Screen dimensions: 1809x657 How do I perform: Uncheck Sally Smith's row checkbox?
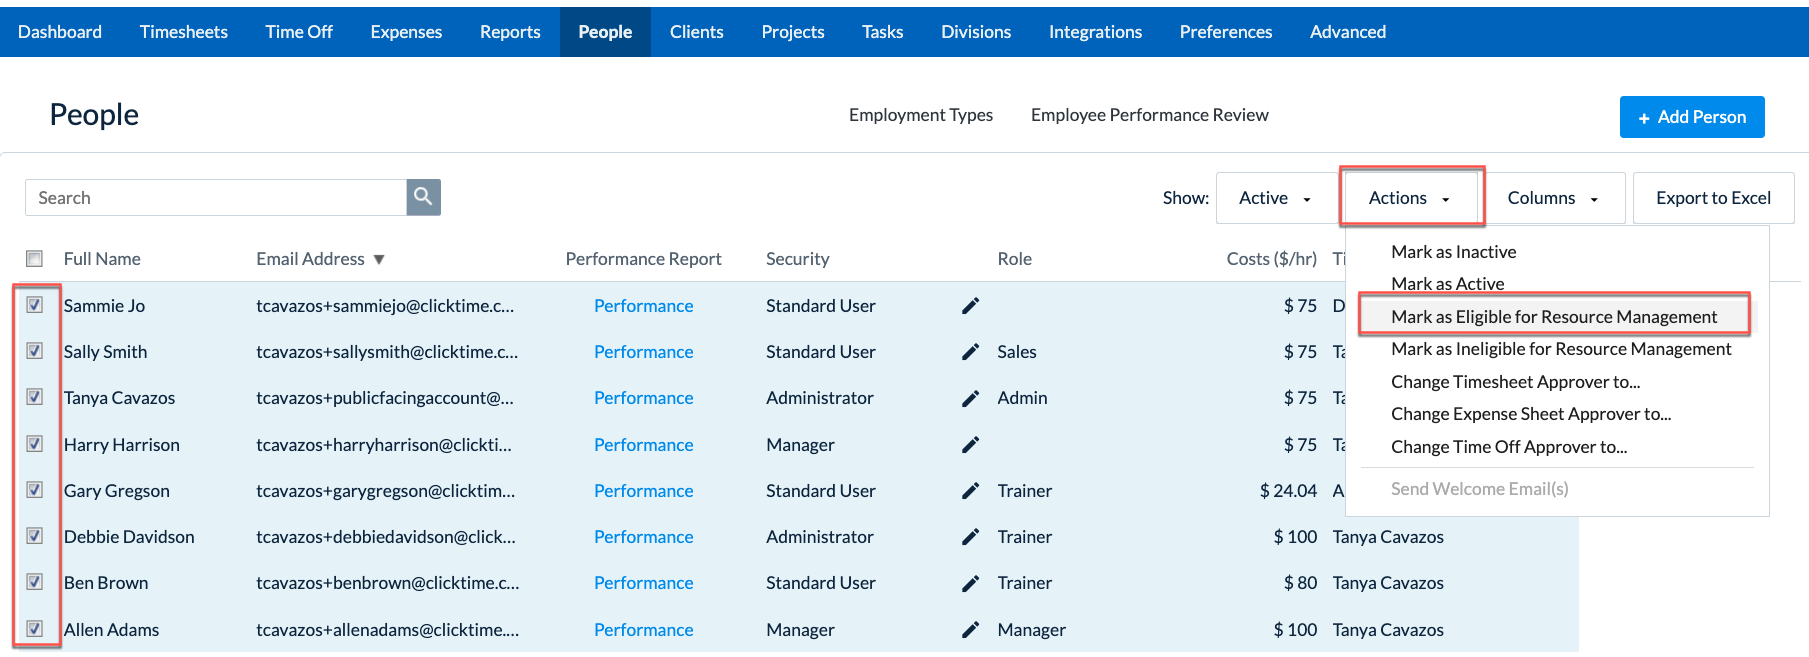click(x=35, y=351)
